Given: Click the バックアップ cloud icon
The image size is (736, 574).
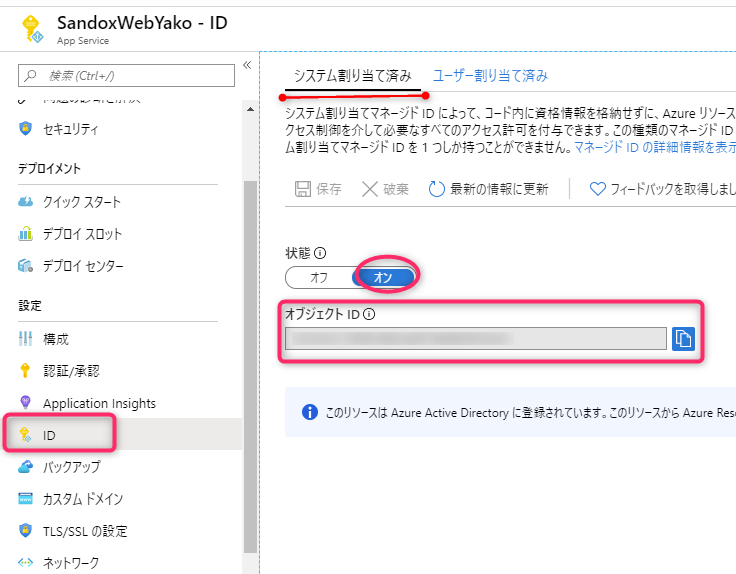Looking at the screenshot, I should (25, 467).
